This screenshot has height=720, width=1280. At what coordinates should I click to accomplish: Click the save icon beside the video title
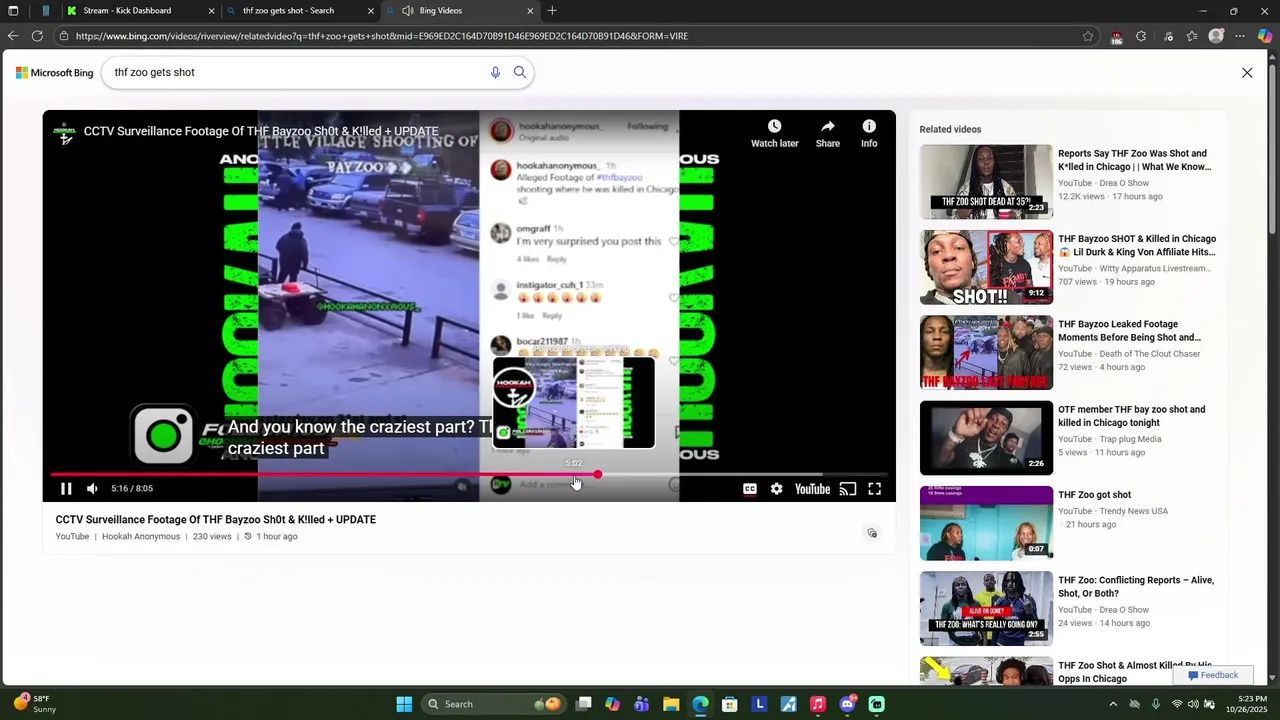click(872, 534)
